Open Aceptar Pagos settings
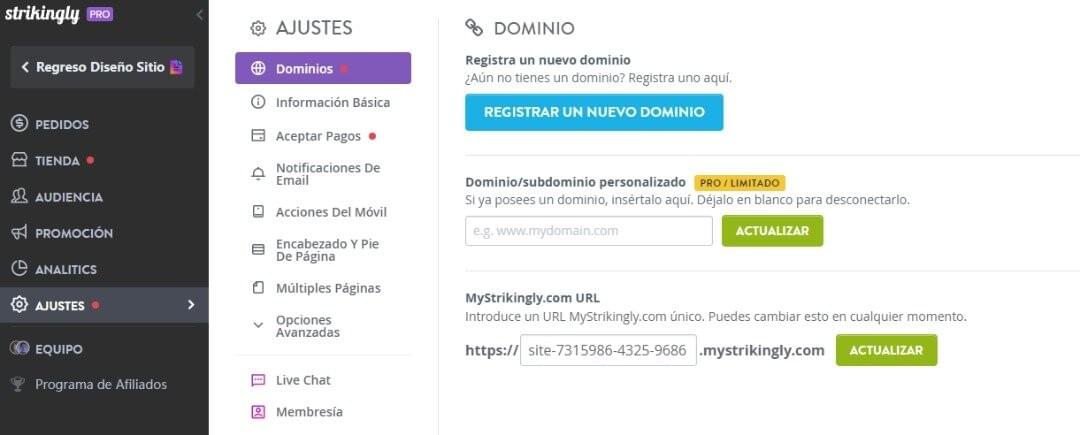 pos(318,136)
